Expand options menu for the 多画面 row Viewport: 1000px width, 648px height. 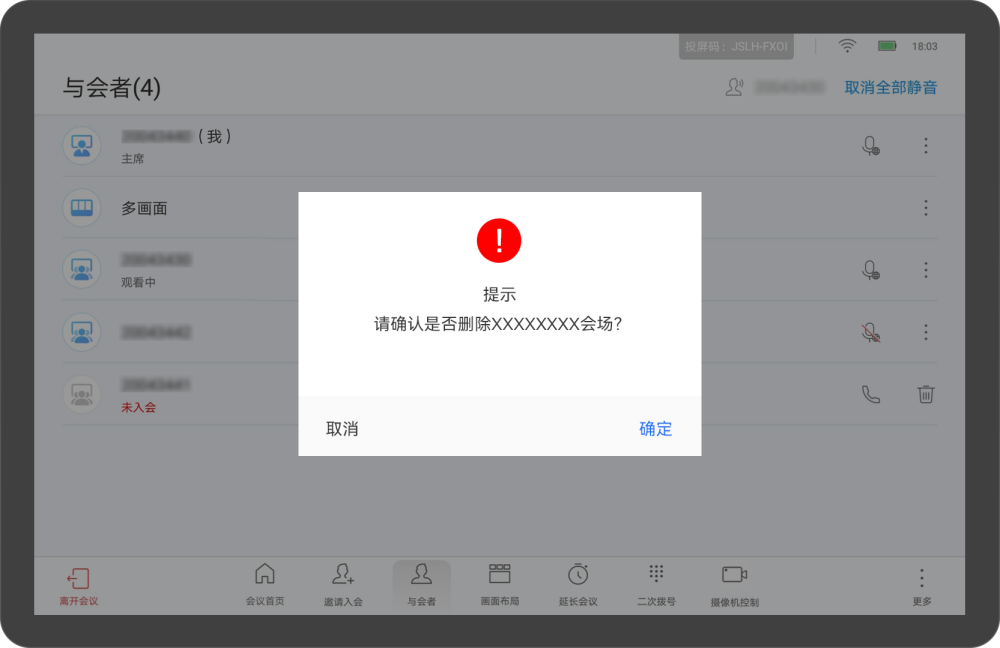[926, 208]
